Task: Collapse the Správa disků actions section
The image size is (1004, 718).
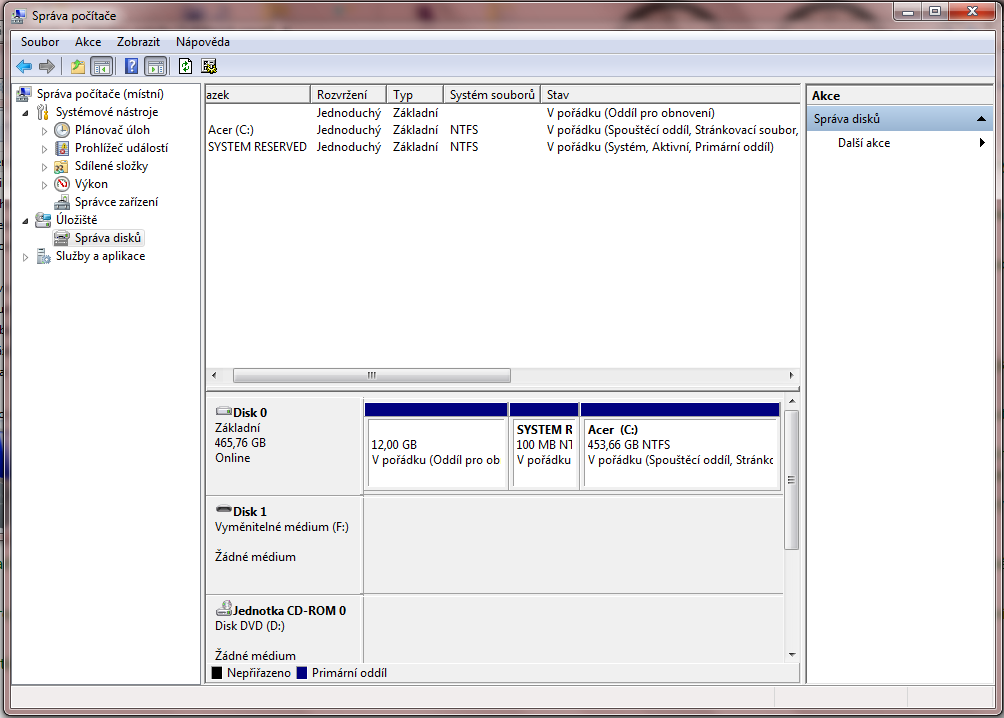Action: pyautogui.click(x=981, y=119)
